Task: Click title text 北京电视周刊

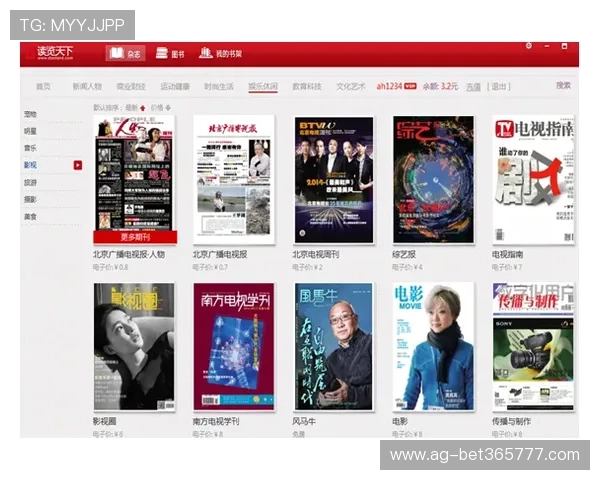Action: tap(316, 254)
